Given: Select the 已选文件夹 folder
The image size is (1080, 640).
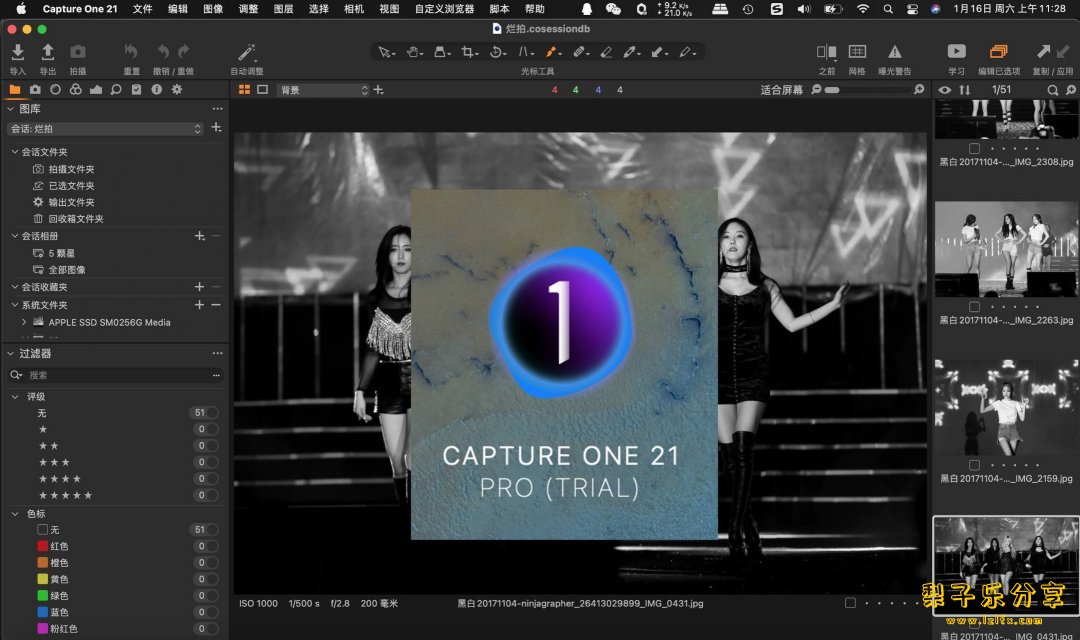Looking at the screenshot, I should click(71, 185).
